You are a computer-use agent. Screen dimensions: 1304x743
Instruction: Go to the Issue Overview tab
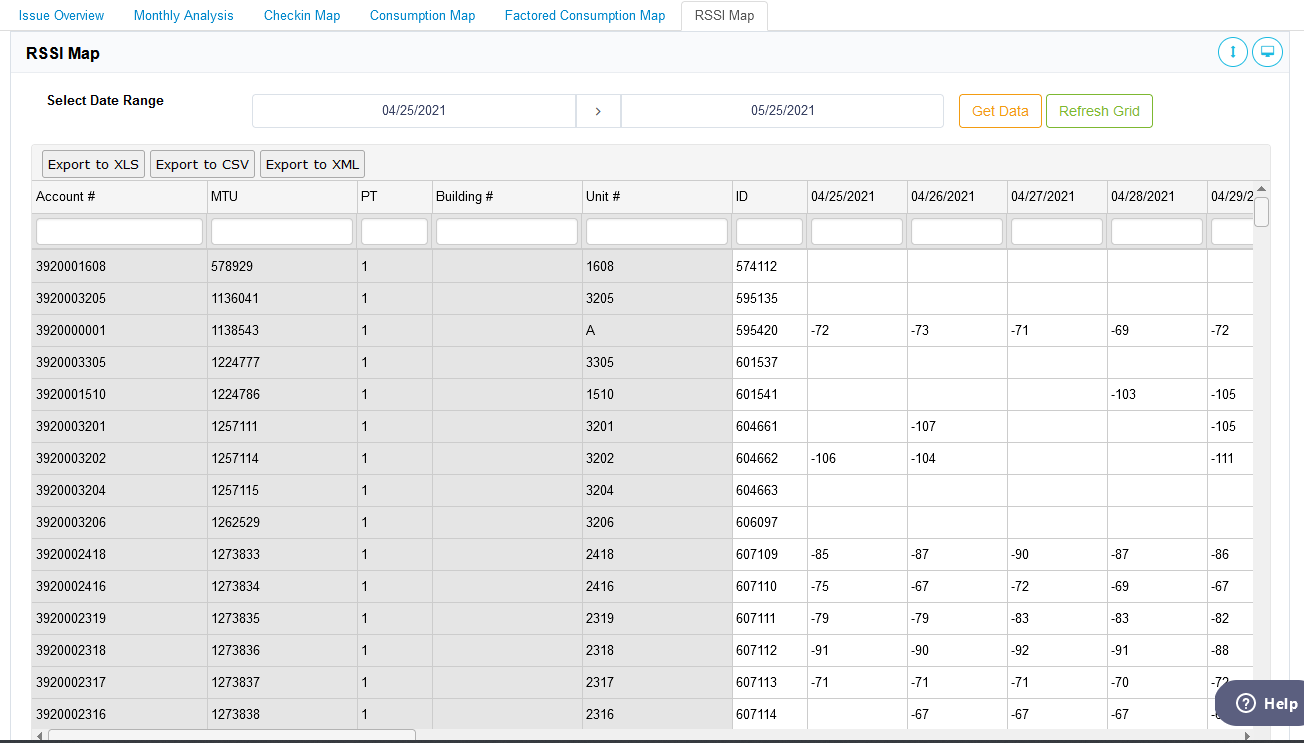click(x=62, y=15)
